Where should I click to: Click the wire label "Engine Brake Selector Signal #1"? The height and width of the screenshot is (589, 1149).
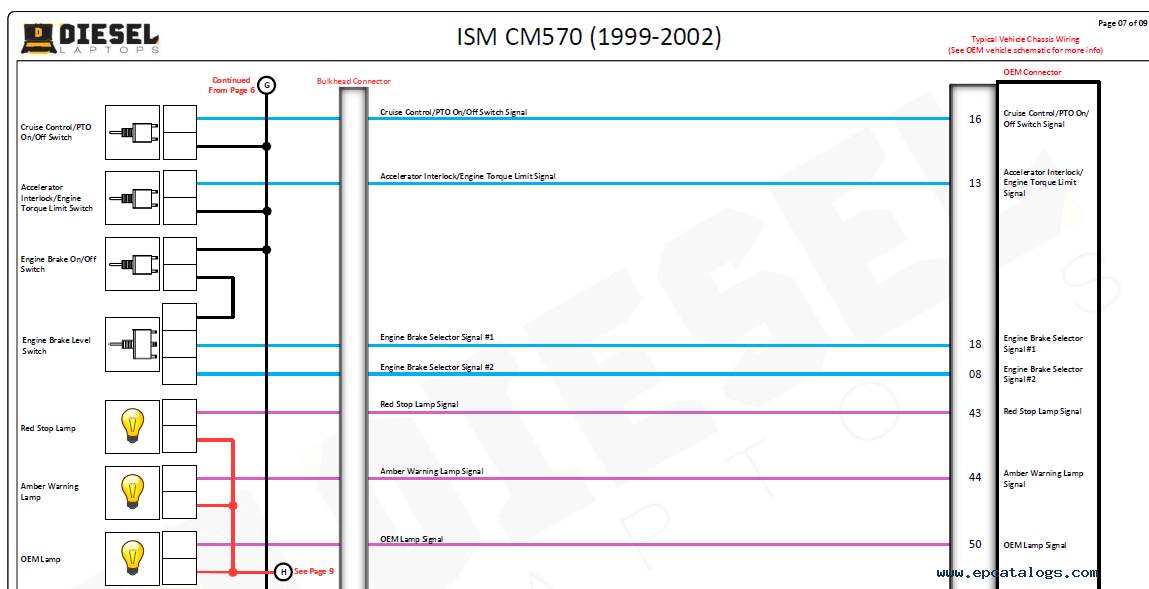coord(437,338)
